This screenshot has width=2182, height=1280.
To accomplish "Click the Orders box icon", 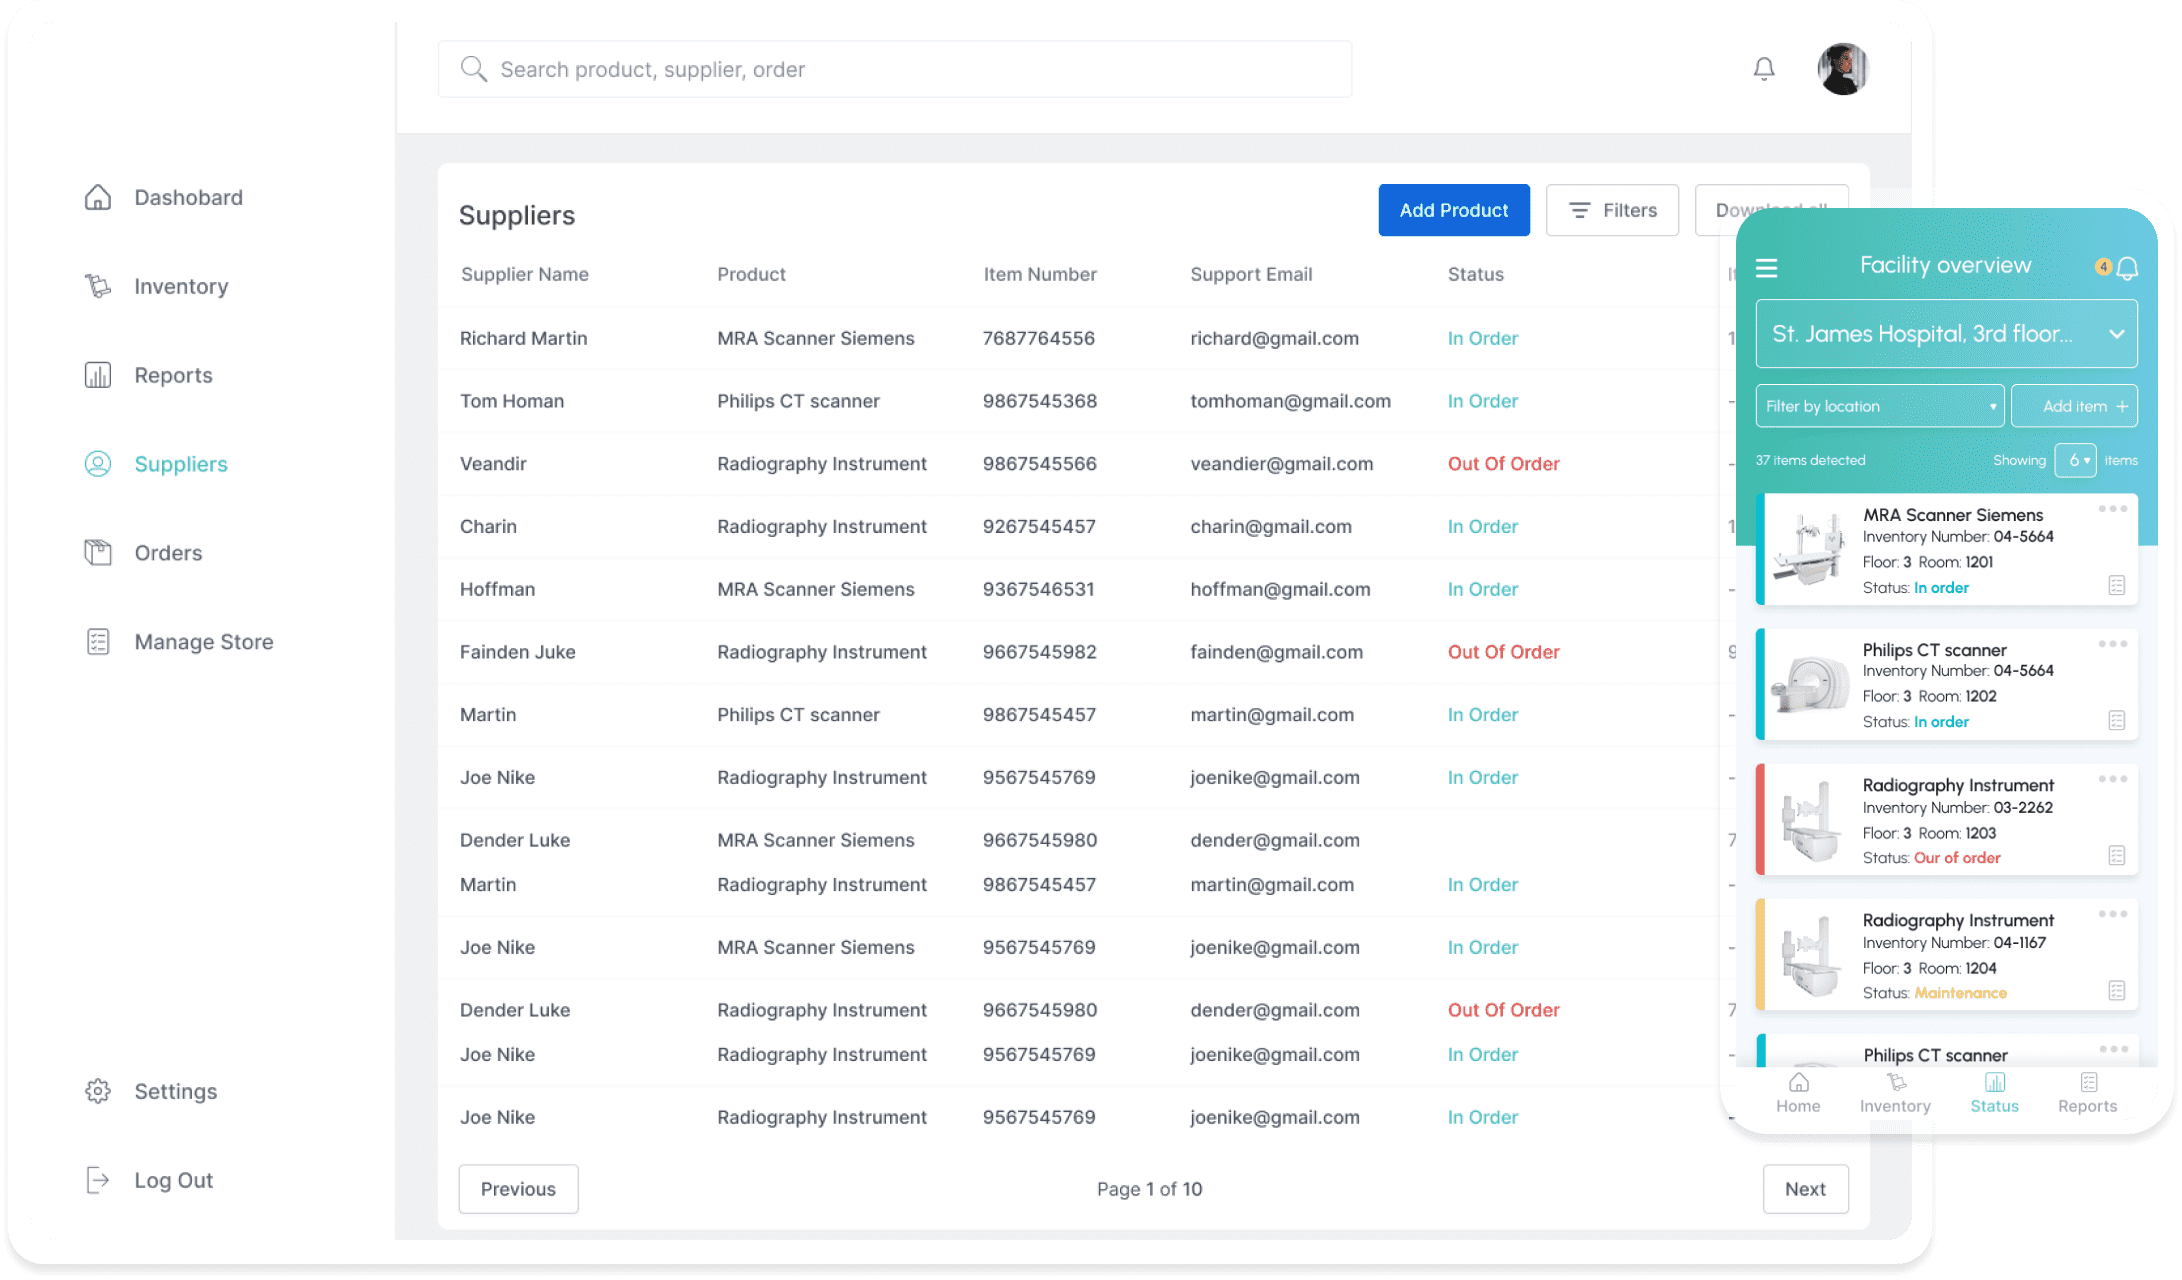I will coord(98,553).
